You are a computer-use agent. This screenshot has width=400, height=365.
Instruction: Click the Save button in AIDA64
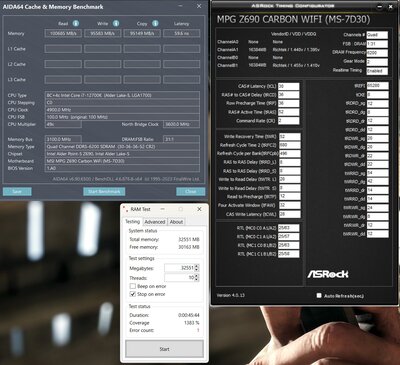[17, 191]
